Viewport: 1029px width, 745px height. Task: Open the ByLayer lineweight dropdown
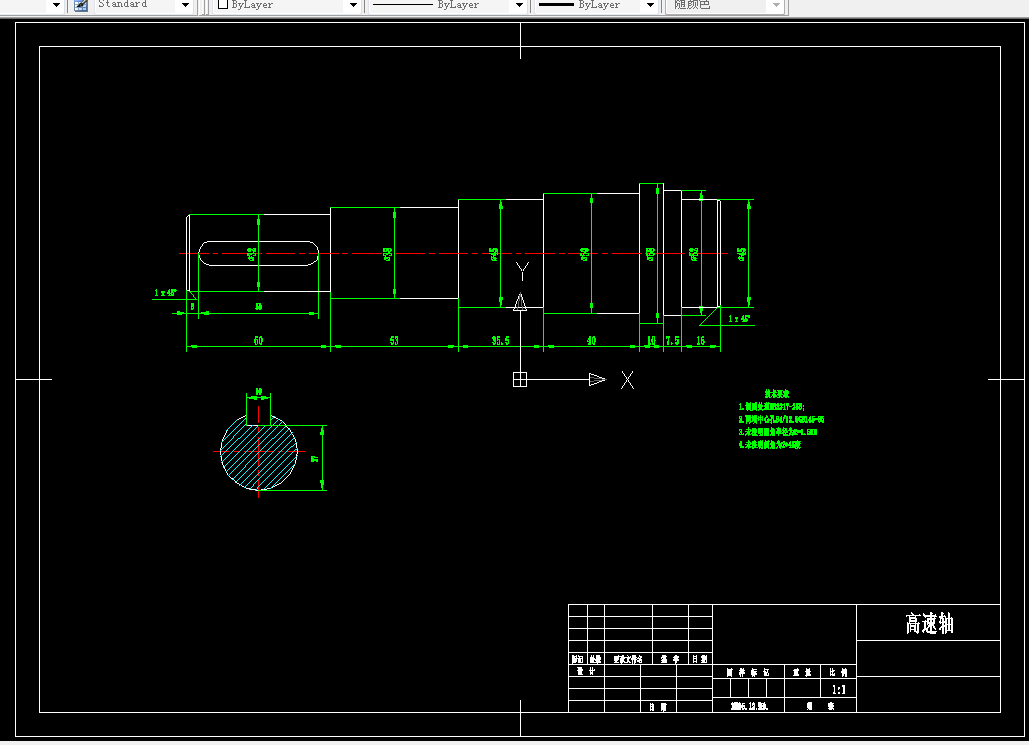click(x=650, y=5)
